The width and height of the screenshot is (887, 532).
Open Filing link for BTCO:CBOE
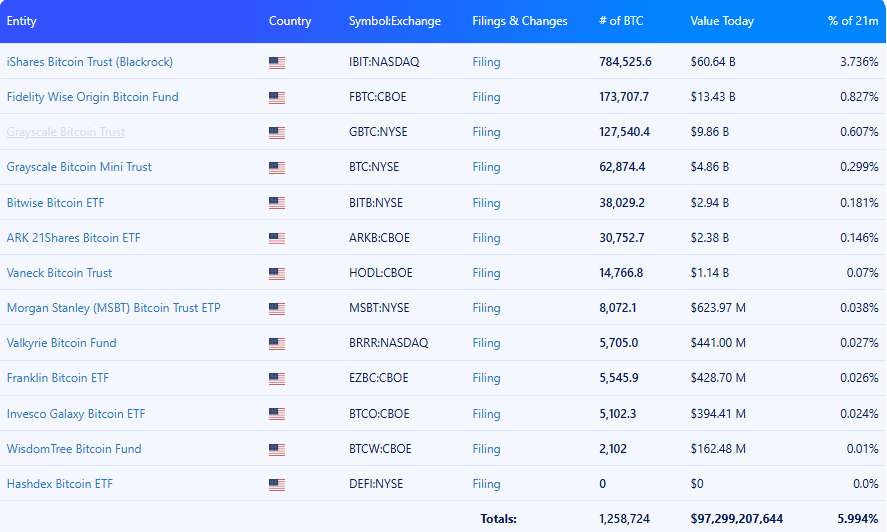point(486,414)
